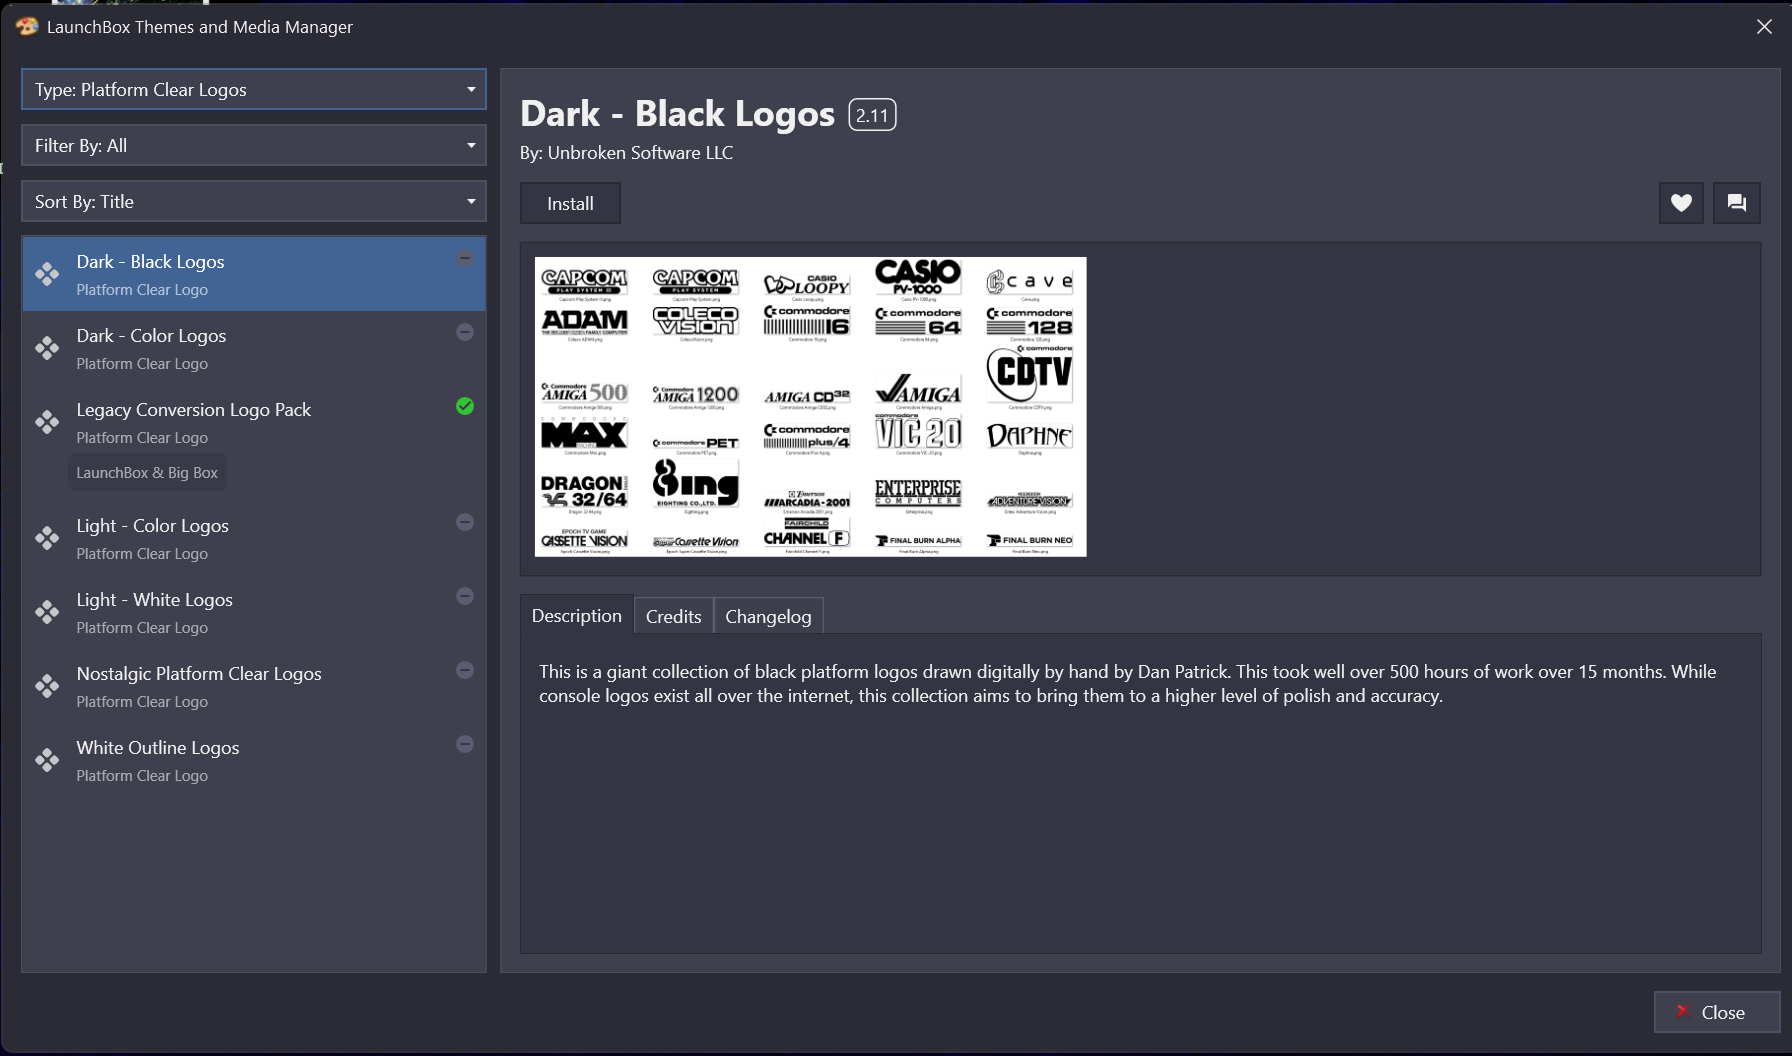The width and height of the screenshot is (1792, 1056).
Task: Open the comments speech bubble icon
Action: coord(1737,203)
